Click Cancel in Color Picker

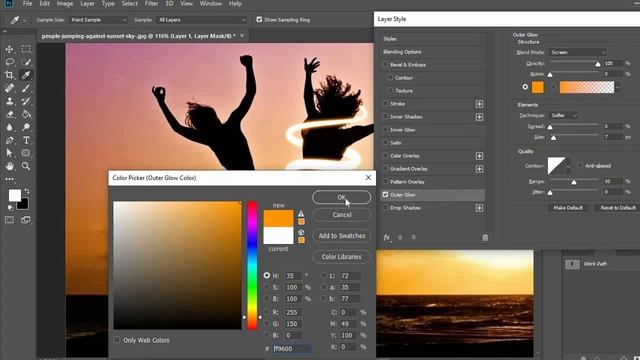[x=342, y=215]
